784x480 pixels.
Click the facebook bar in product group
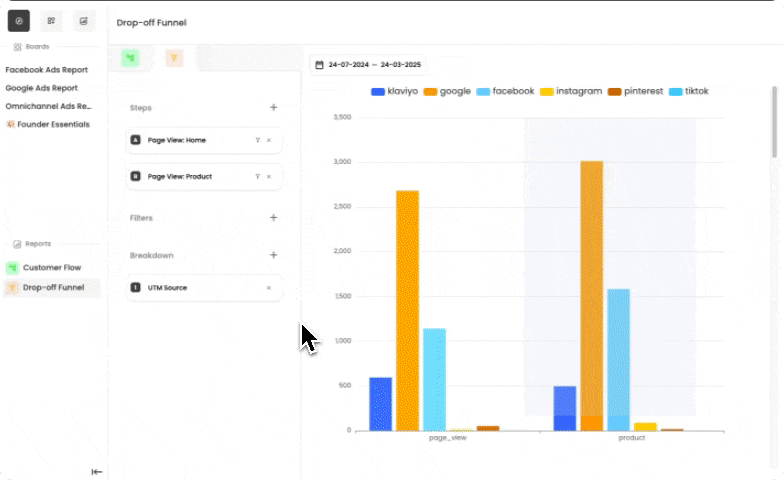[618, 360]
